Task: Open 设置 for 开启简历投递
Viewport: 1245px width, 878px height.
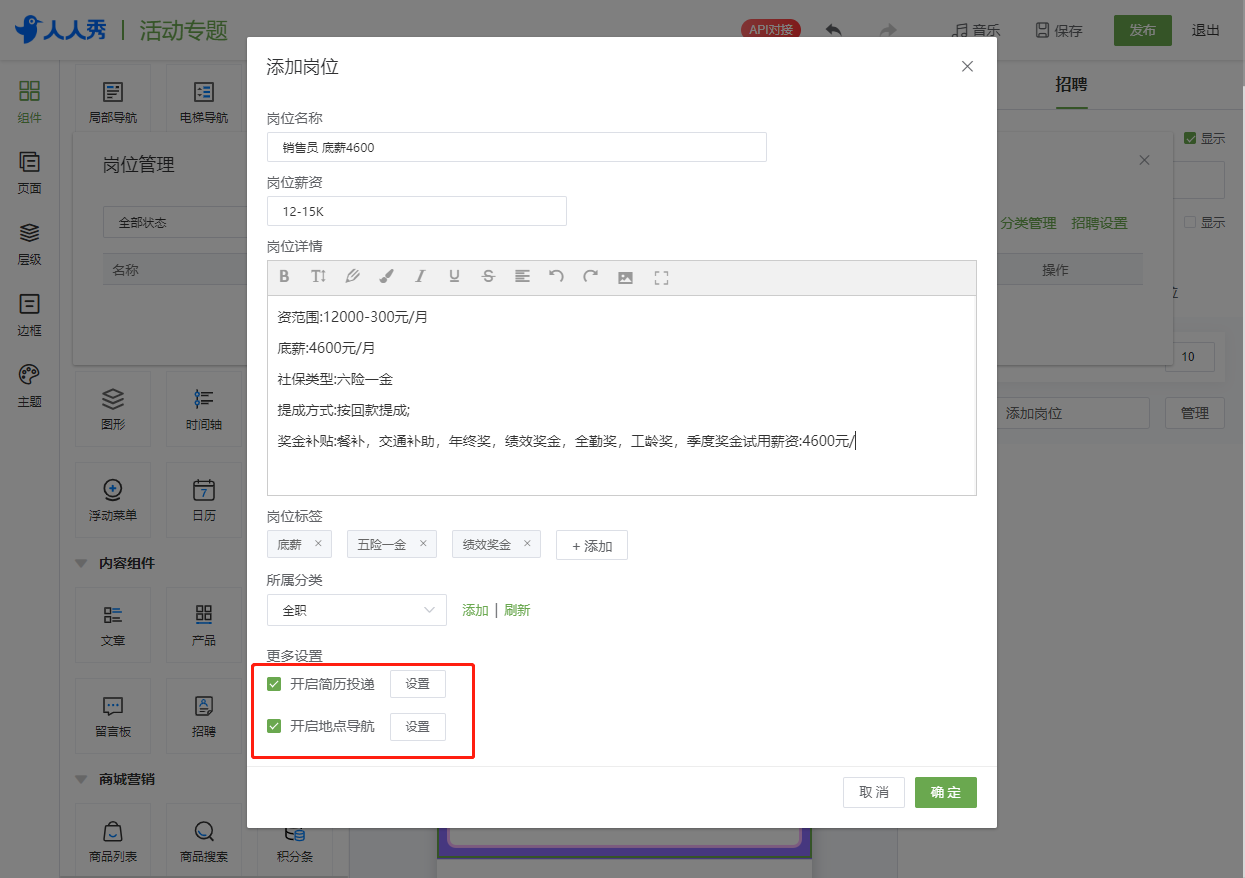Action: 418,684
